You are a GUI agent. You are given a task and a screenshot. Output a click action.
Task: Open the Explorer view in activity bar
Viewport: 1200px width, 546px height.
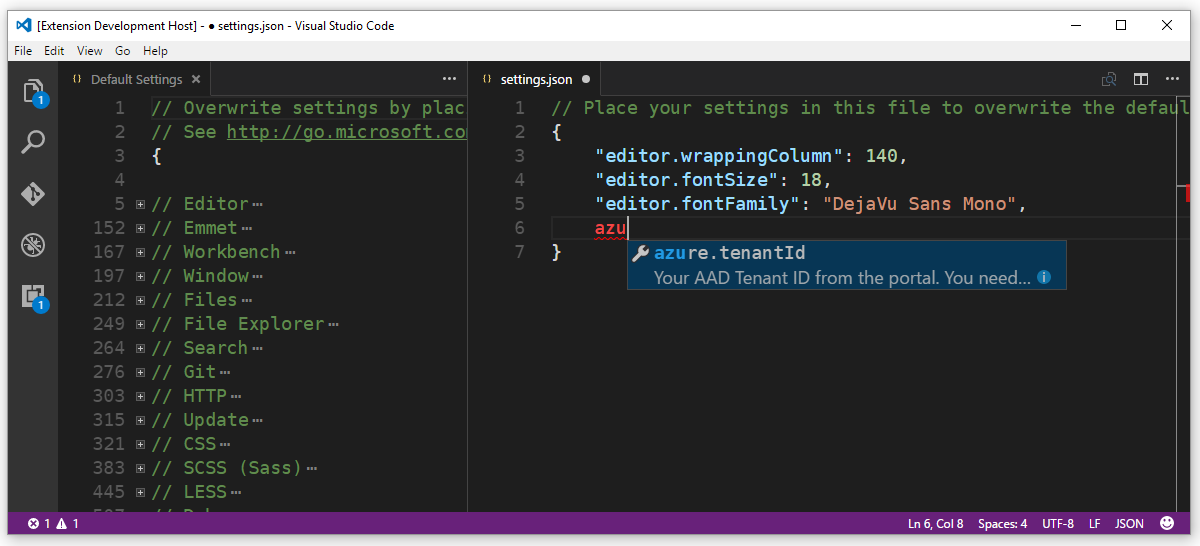pos(34,91)
